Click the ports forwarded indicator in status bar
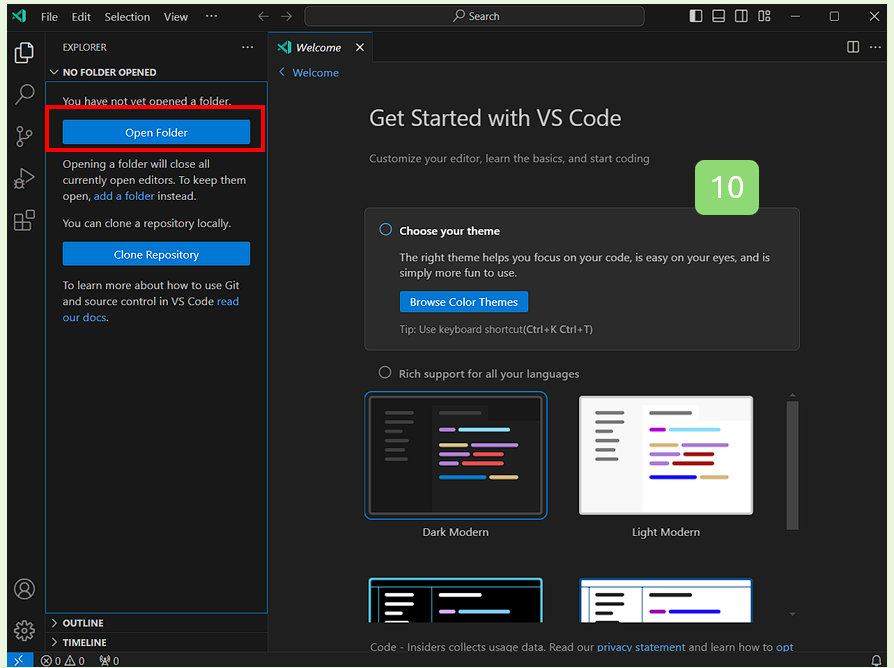This screenshot has height=668, width=894. 109,661
